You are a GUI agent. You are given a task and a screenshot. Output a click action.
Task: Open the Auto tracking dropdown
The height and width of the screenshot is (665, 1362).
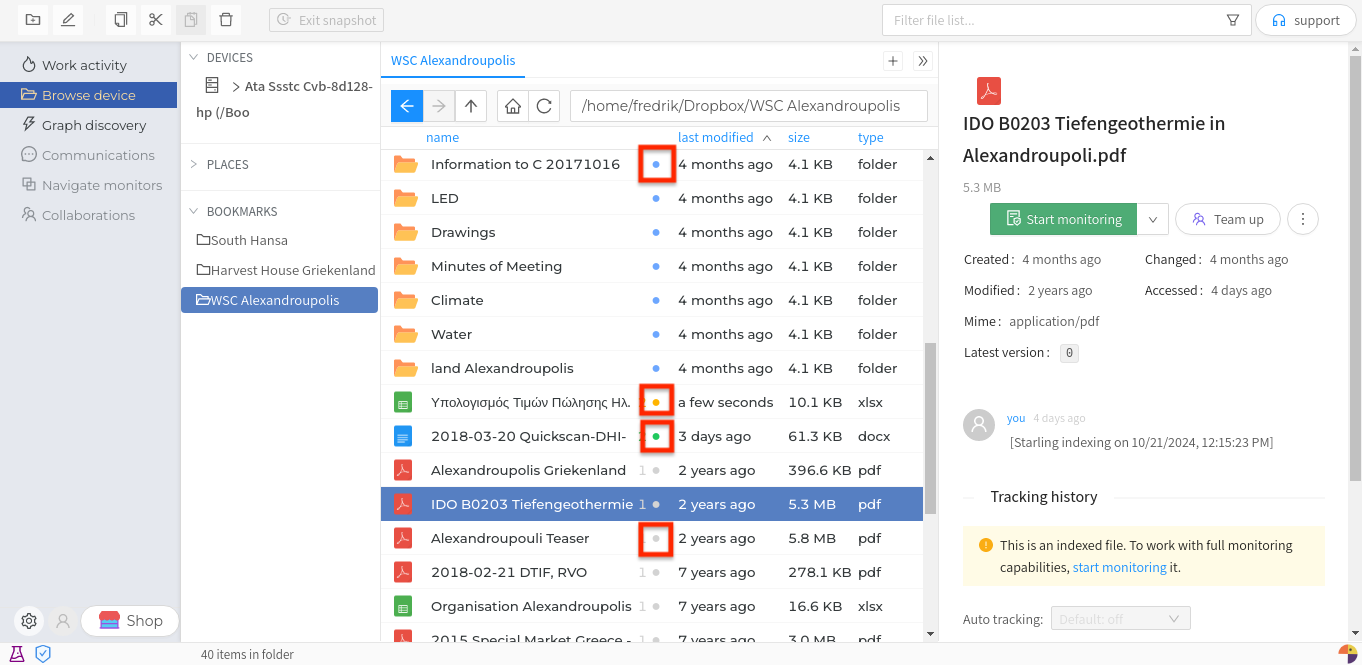1120,619
